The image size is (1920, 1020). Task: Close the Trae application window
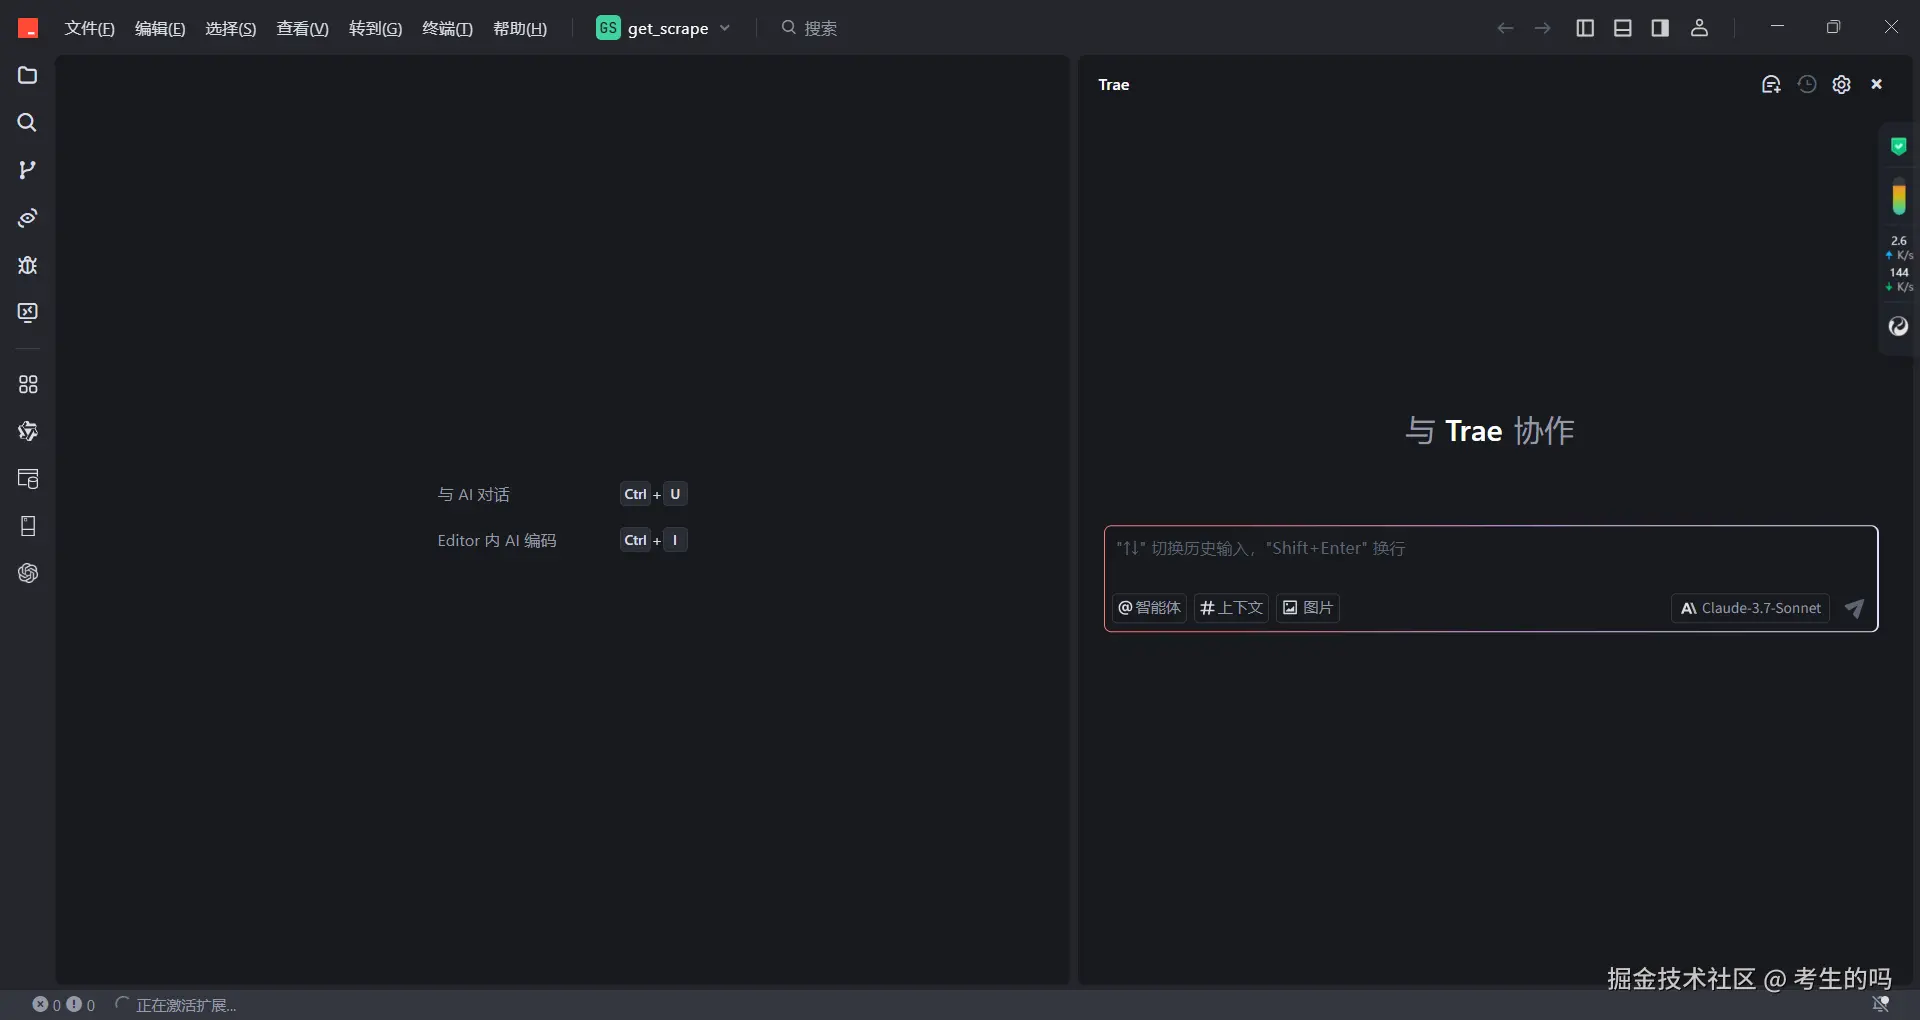[x=1891, y=27]
